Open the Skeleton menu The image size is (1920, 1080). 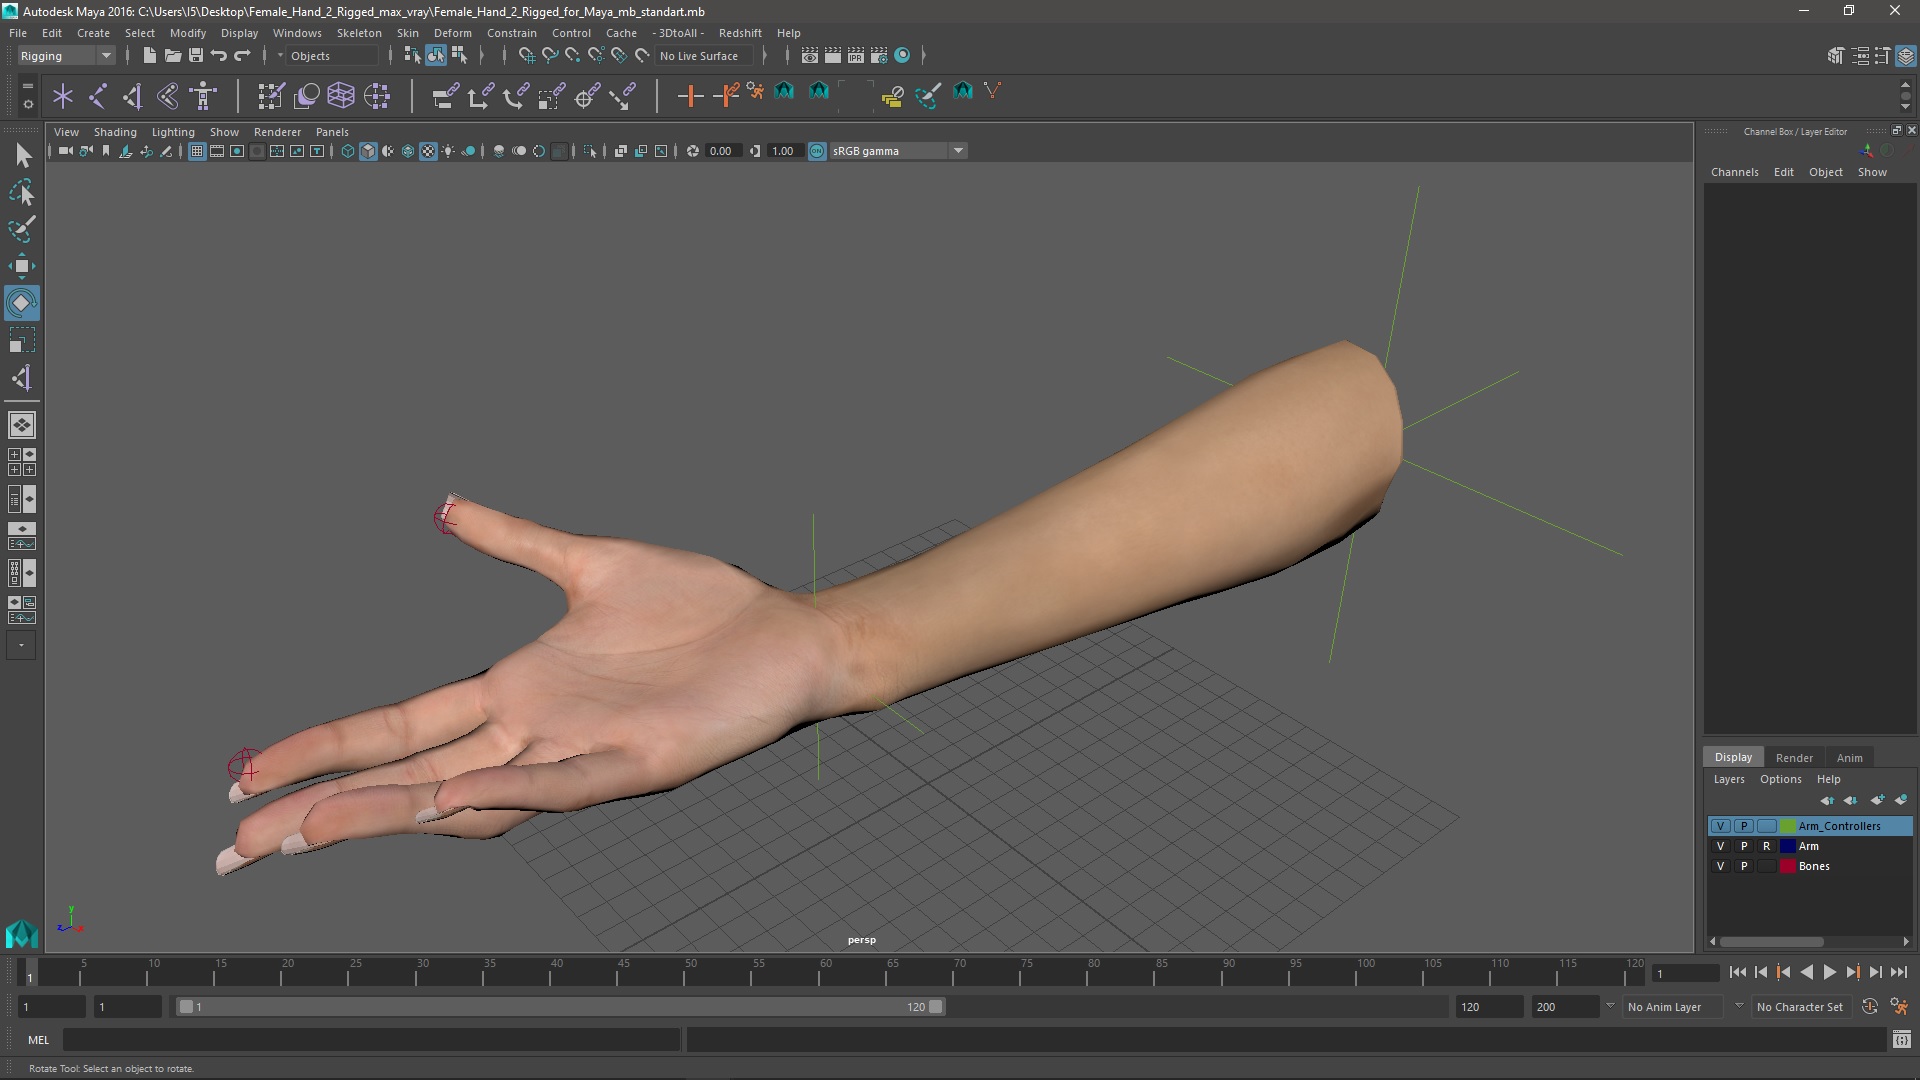(358, 33)
